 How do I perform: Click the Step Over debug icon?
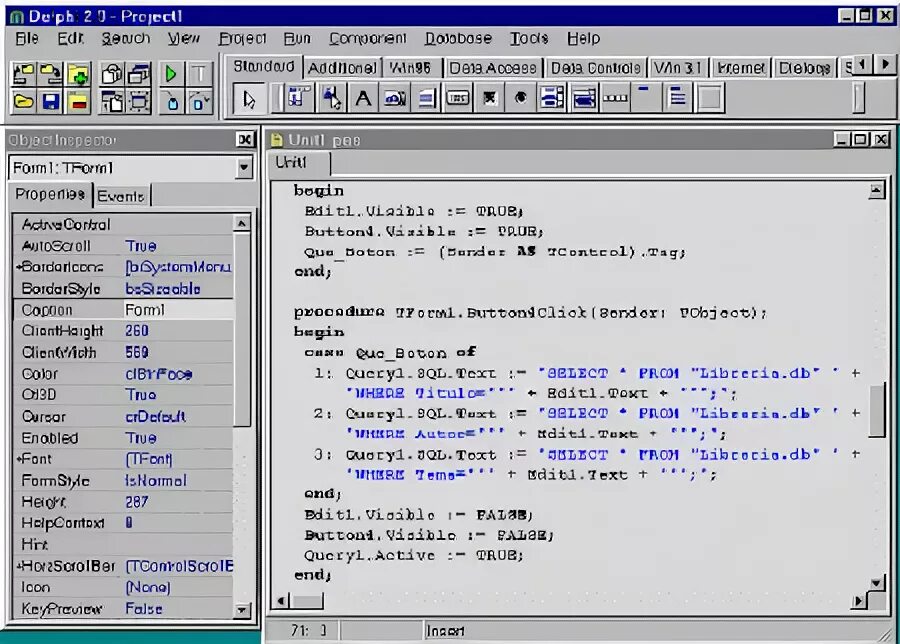[199, 102]
